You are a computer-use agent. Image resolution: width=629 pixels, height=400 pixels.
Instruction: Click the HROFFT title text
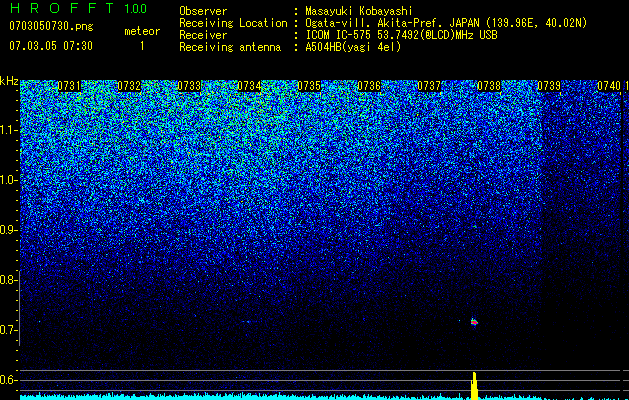(x=62, y=8)
